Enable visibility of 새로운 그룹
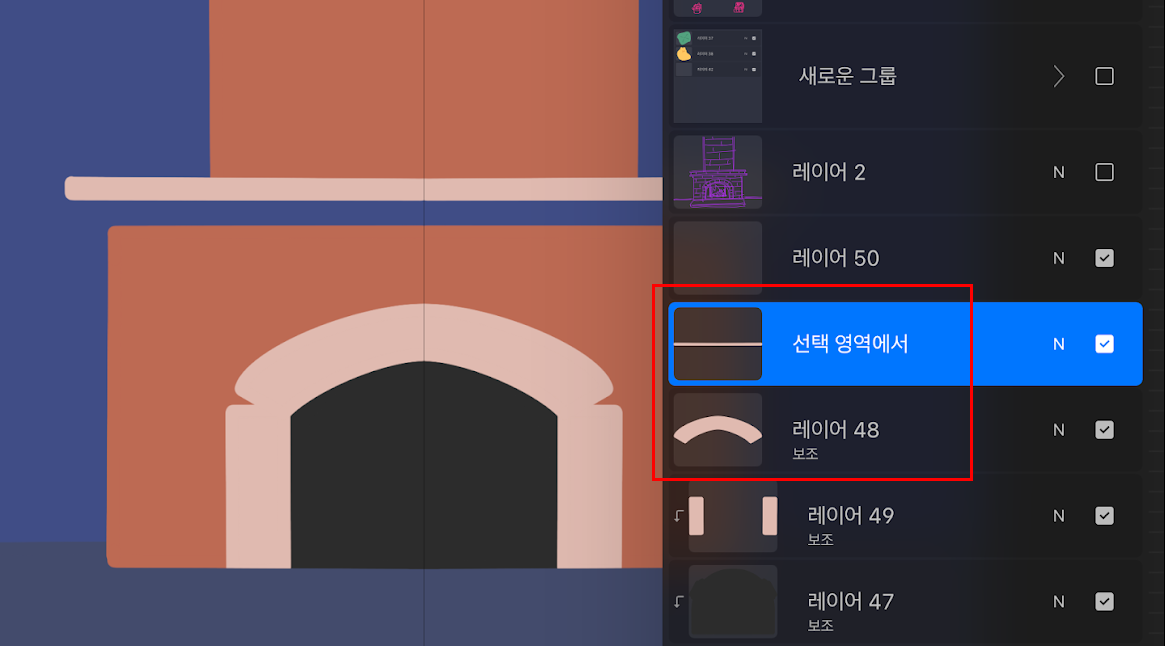 1104,76
